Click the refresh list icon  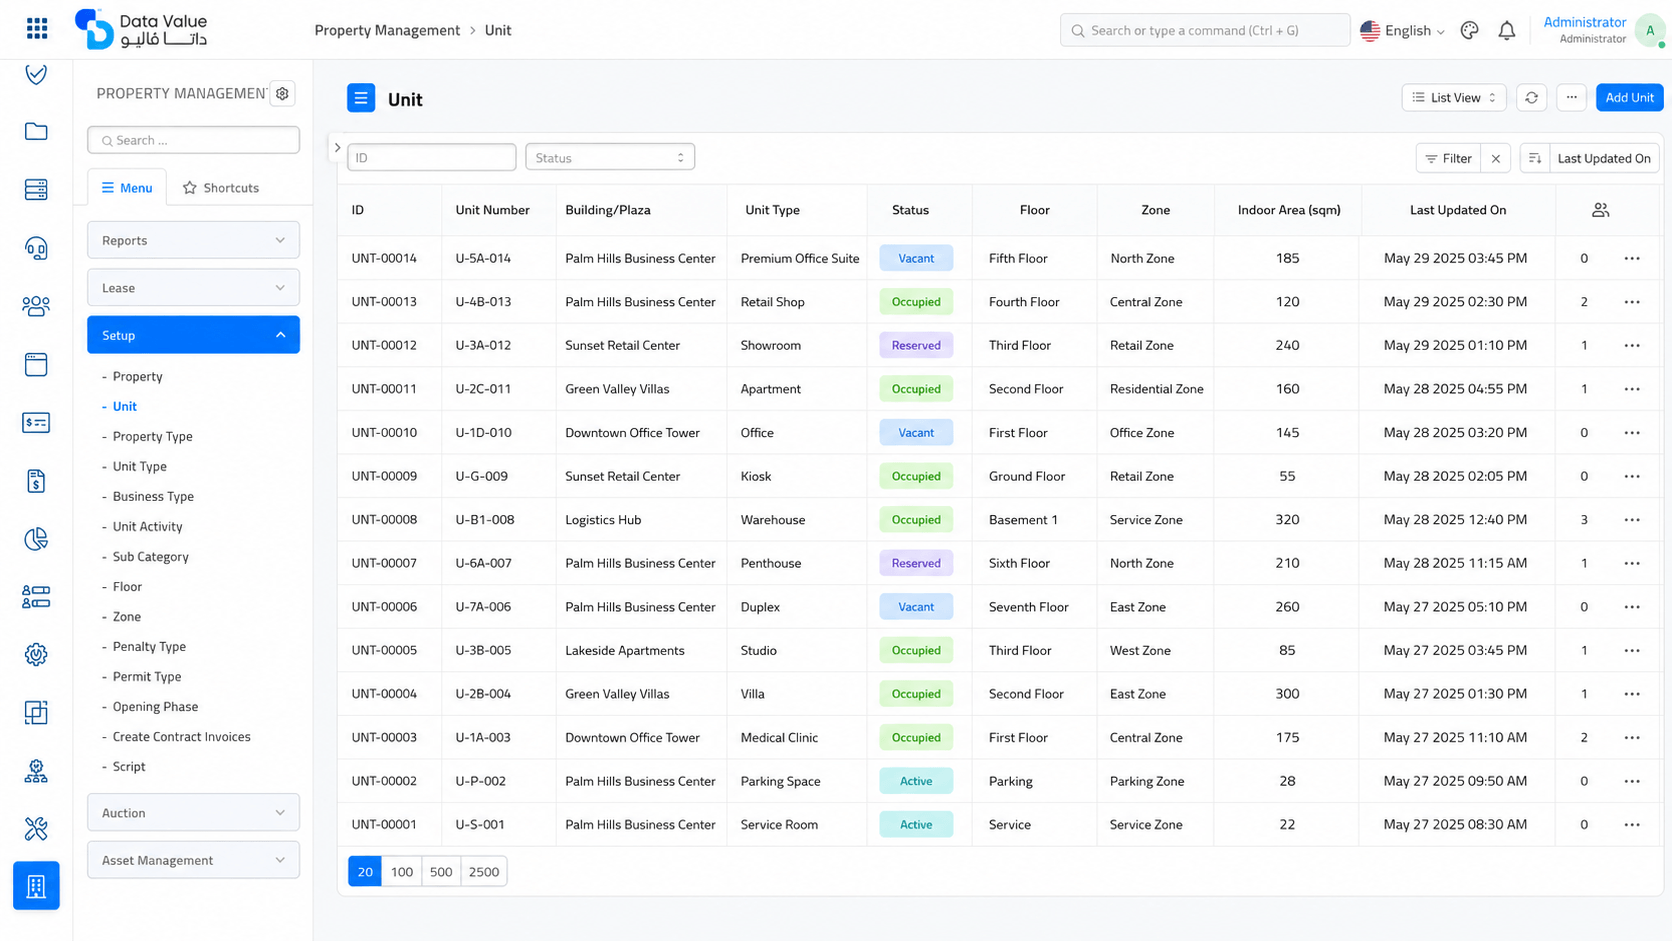click(1532, 98)
